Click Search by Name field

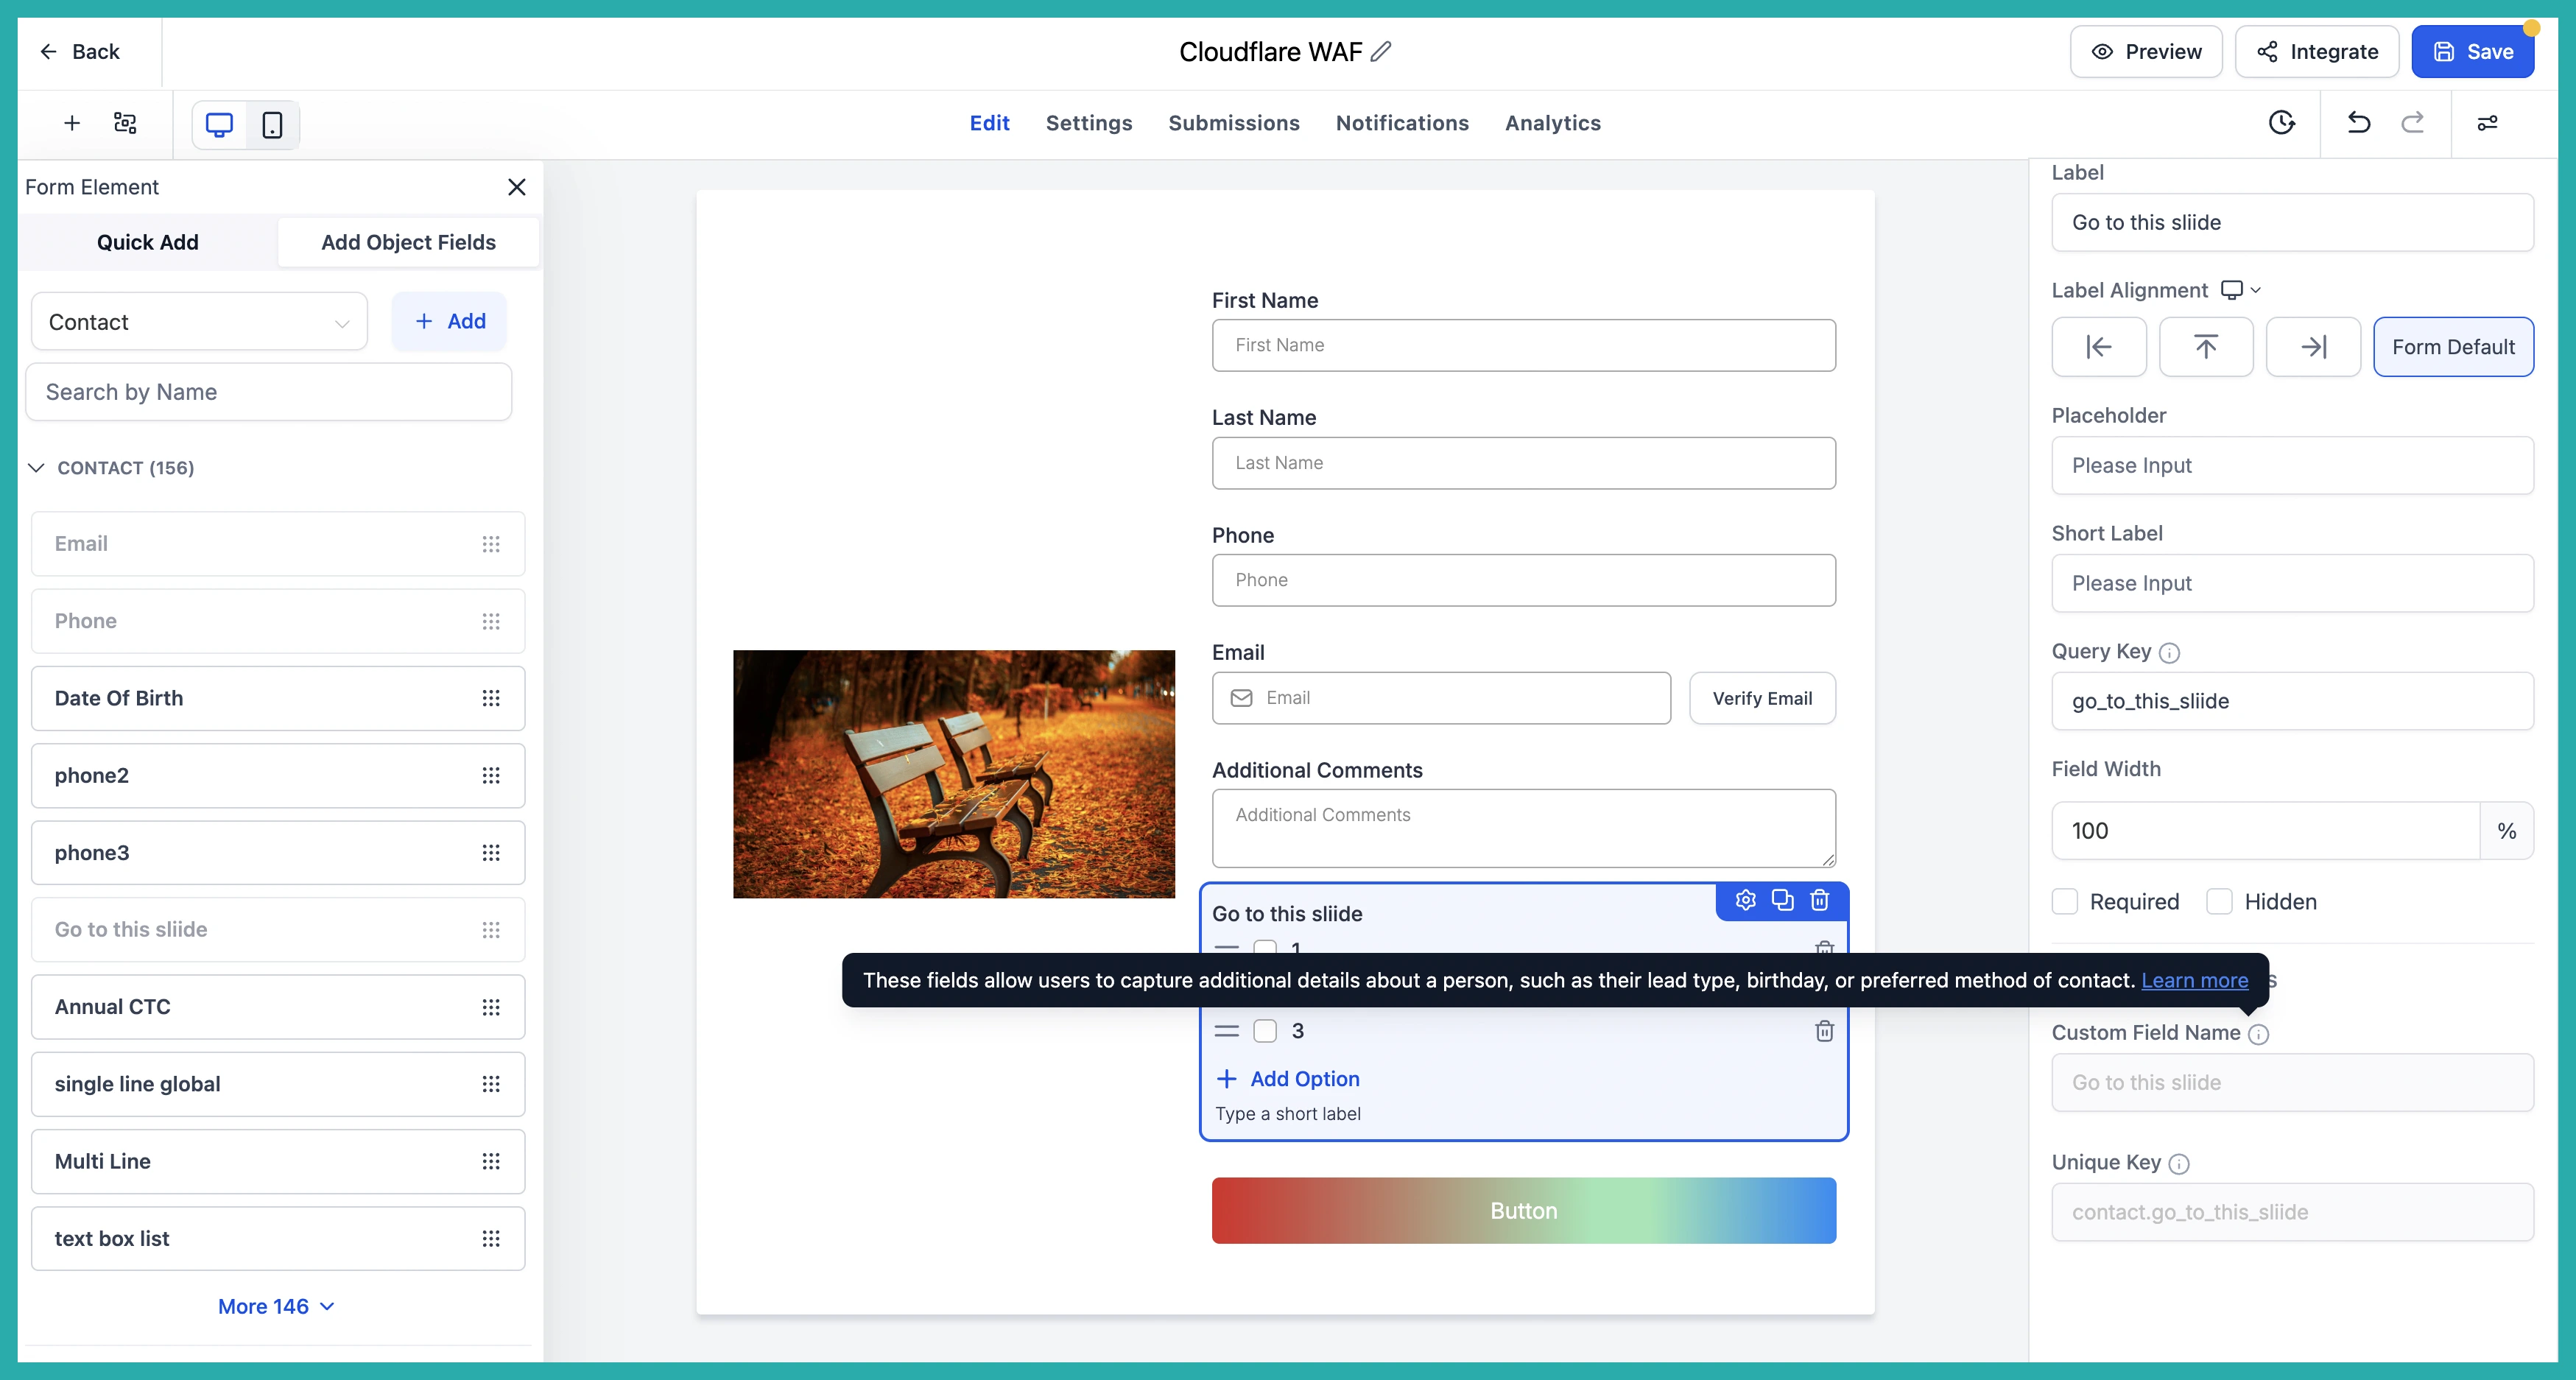coord(268,392)
